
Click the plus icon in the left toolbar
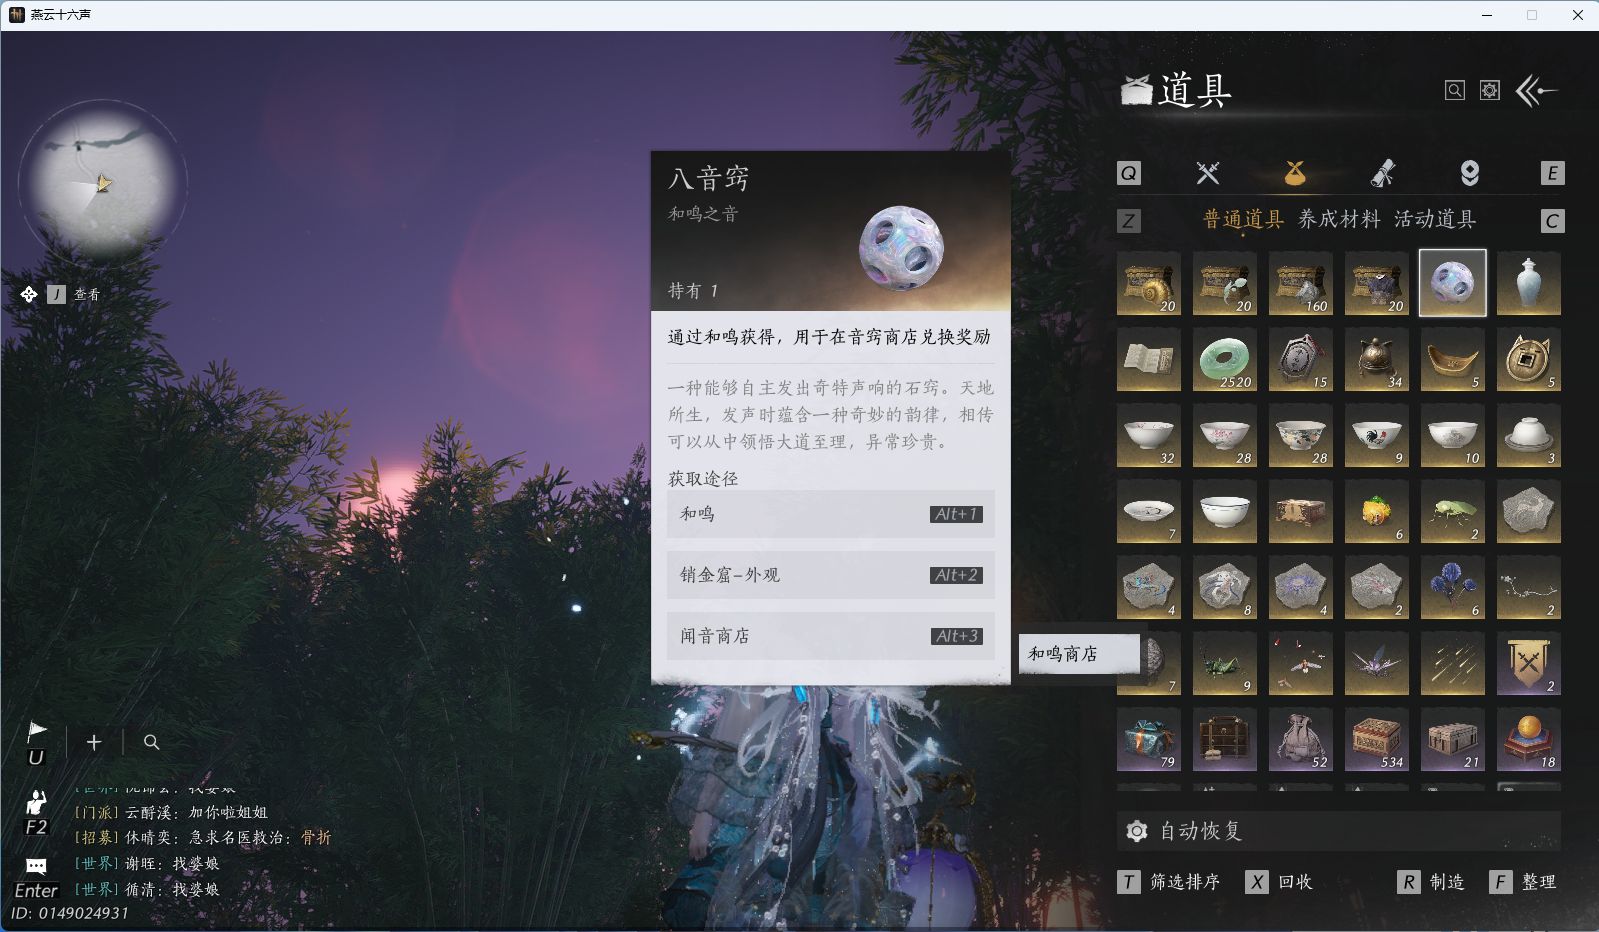tap(94, 742)
